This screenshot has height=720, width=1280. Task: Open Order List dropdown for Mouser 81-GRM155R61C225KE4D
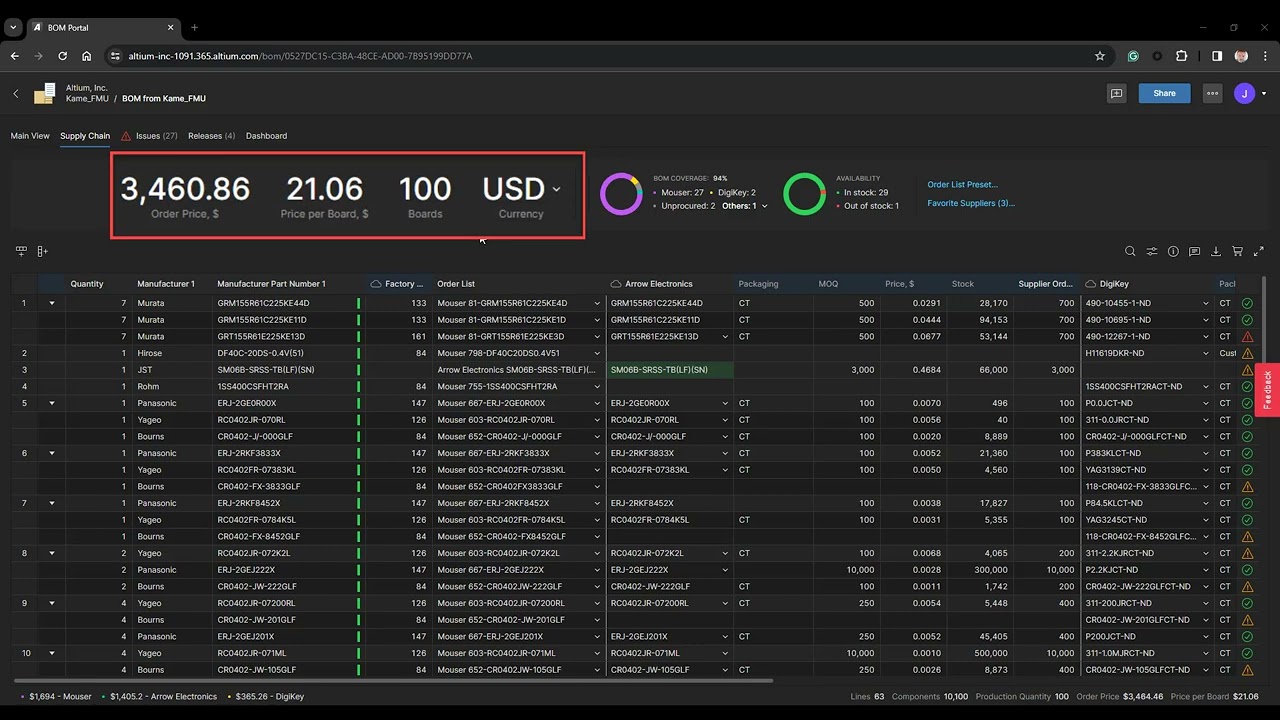click(x=597, y=303)
